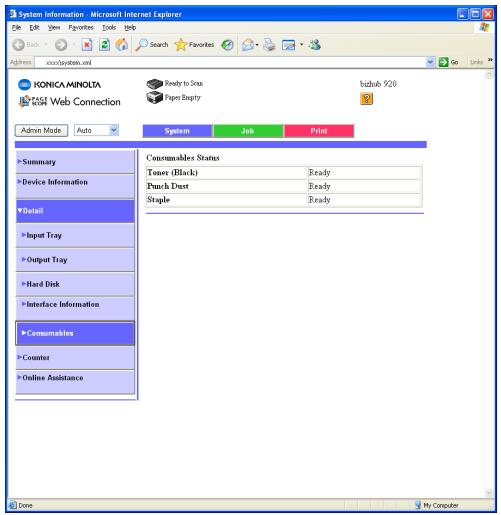Open the File menu

pyautogui.click(x=16, y=28)
